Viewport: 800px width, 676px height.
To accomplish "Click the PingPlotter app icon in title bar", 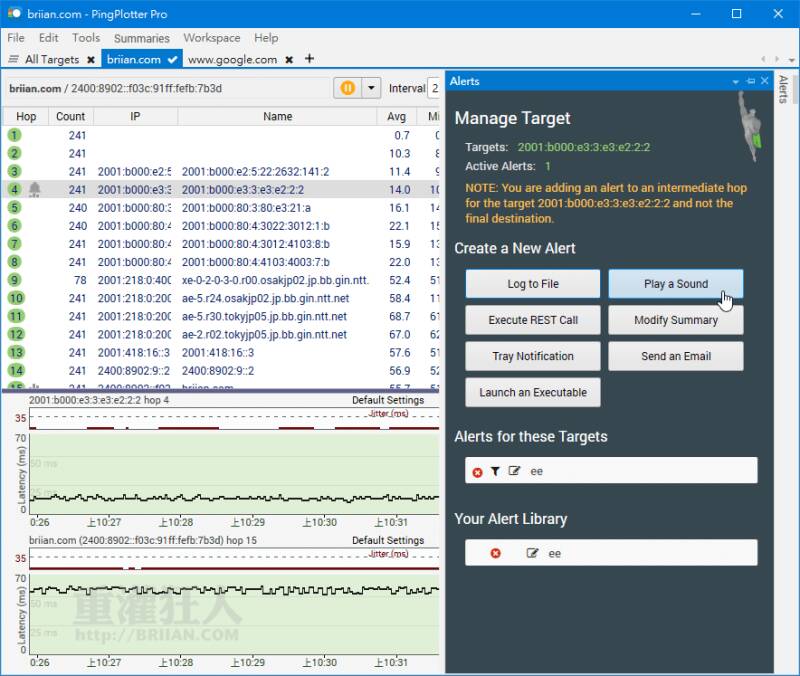I will click(14, 13).
